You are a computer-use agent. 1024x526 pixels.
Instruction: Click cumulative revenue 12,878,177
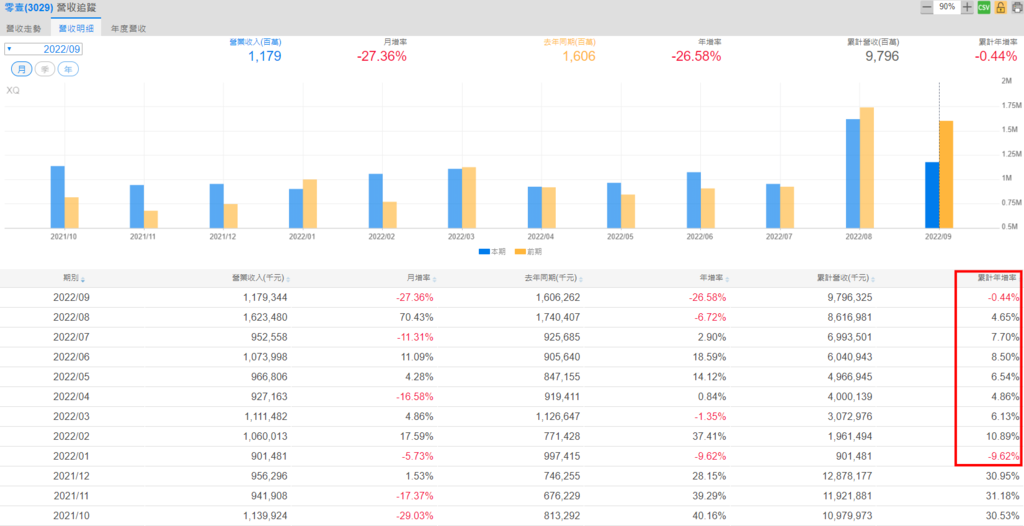(x=848, y=476)
